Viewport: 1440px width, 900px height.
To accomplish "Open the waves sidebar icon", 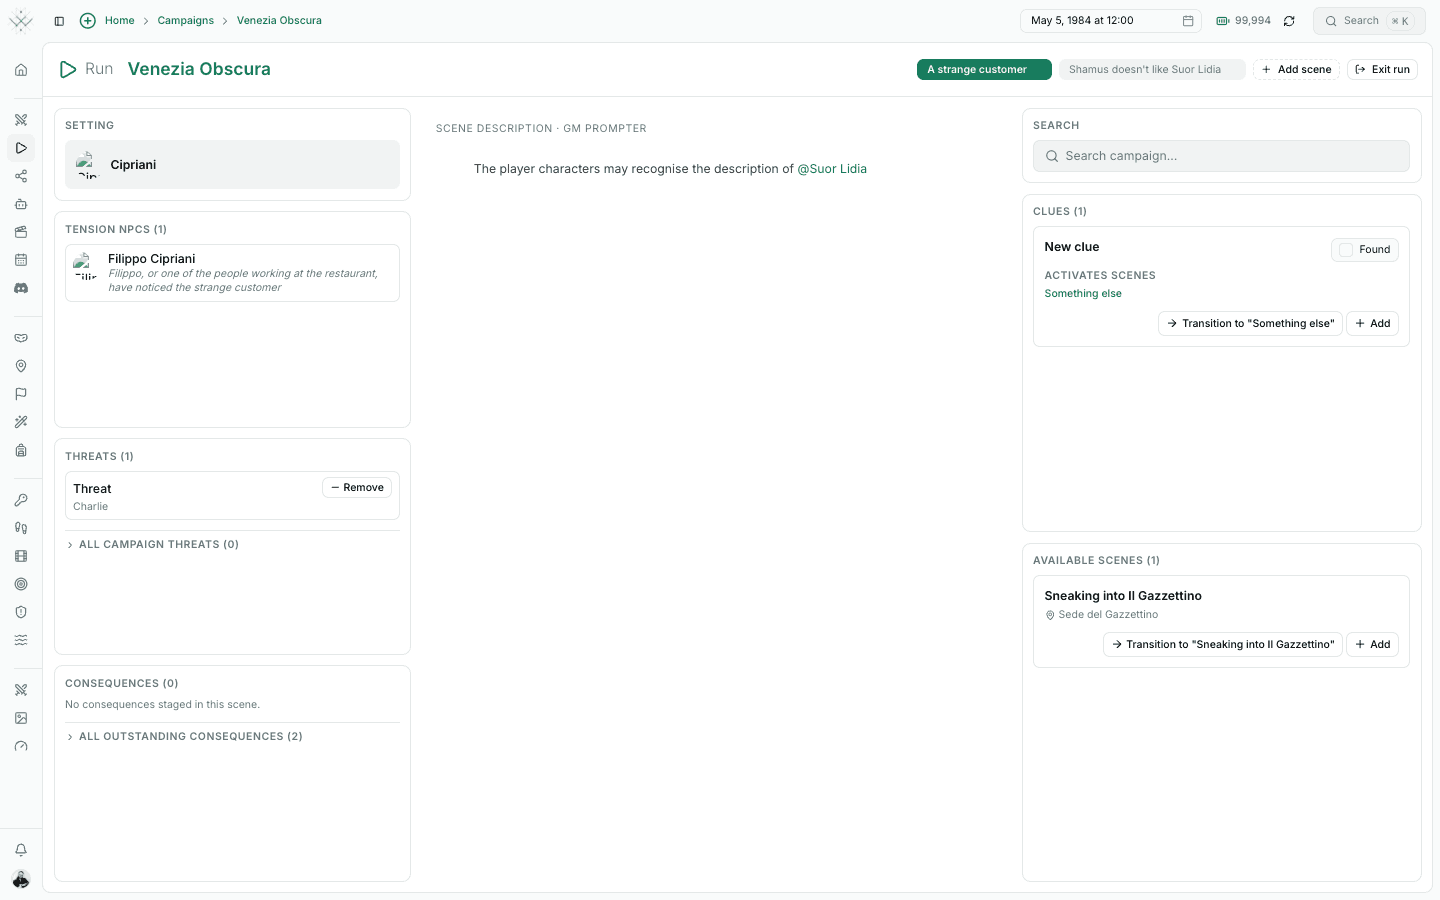I will point(21,640).
